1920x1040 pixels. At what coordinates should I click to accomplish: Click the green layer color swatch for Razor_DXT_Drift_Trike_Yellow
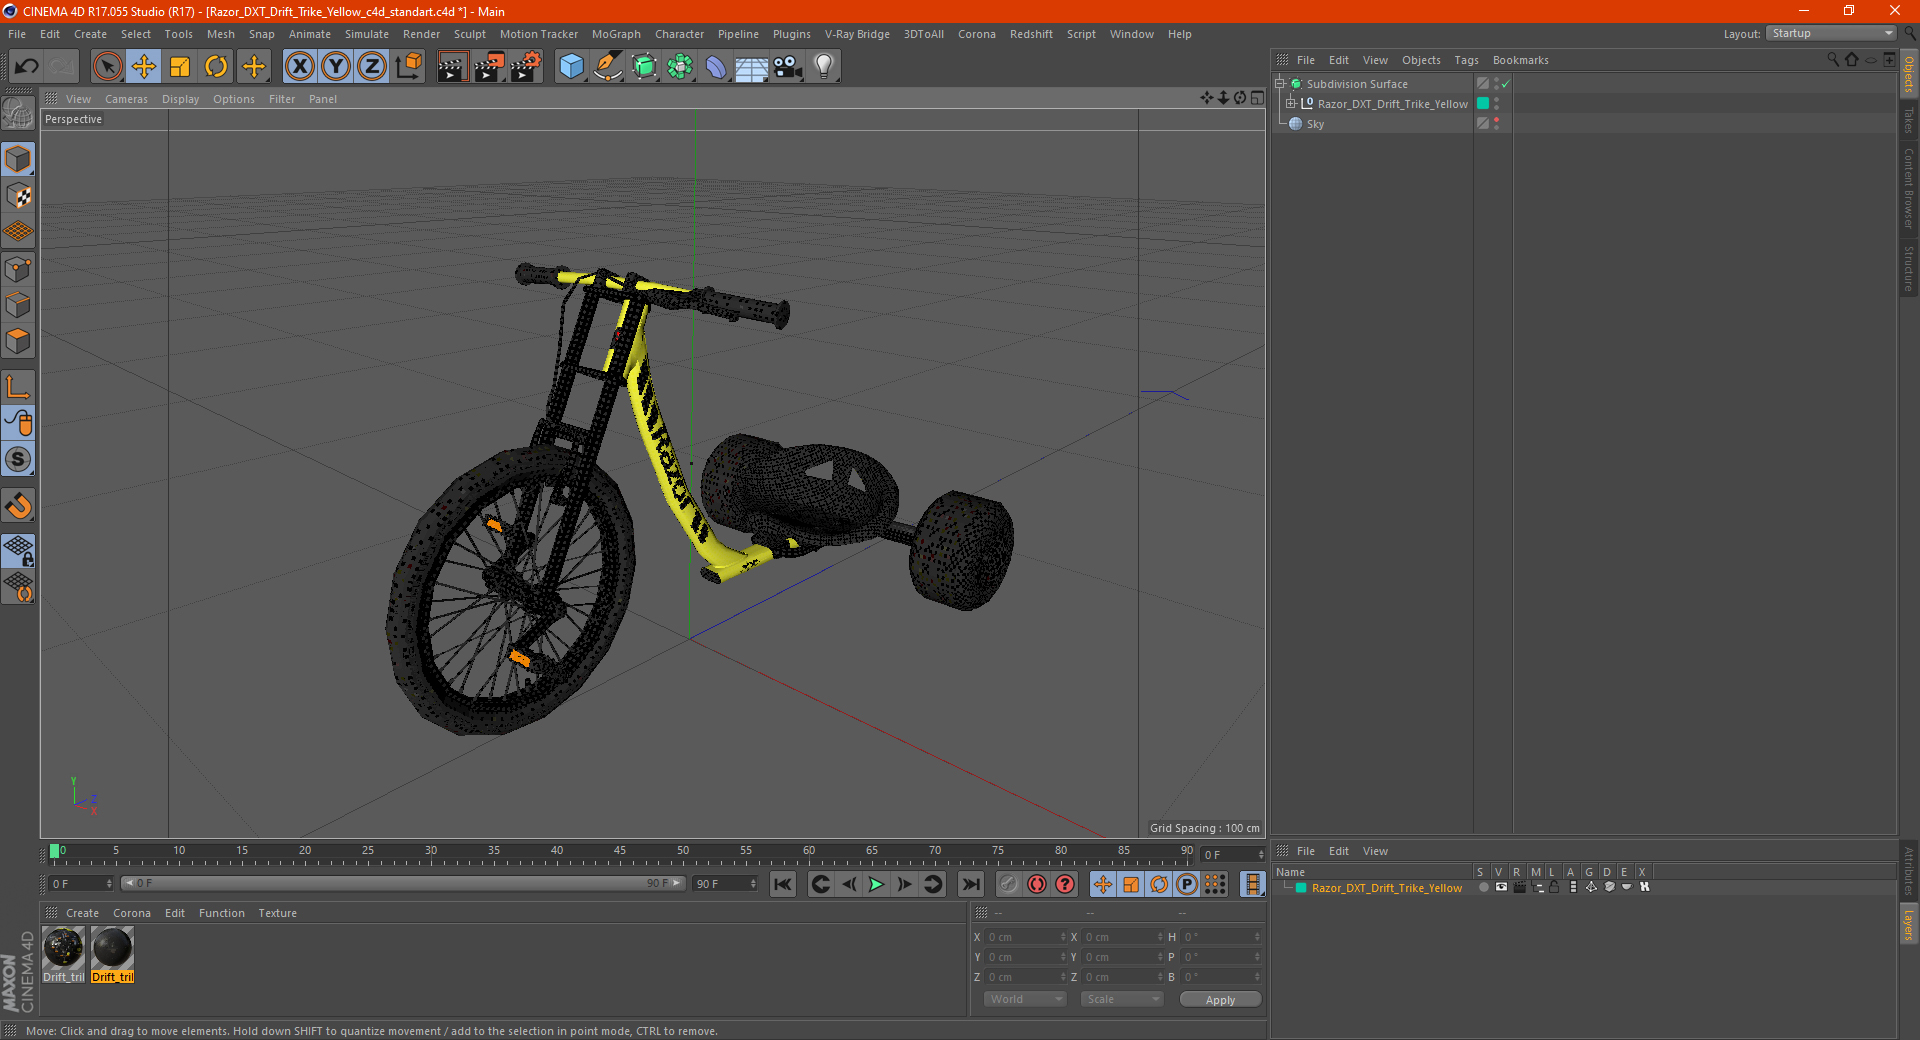(x=1301, y=888)
